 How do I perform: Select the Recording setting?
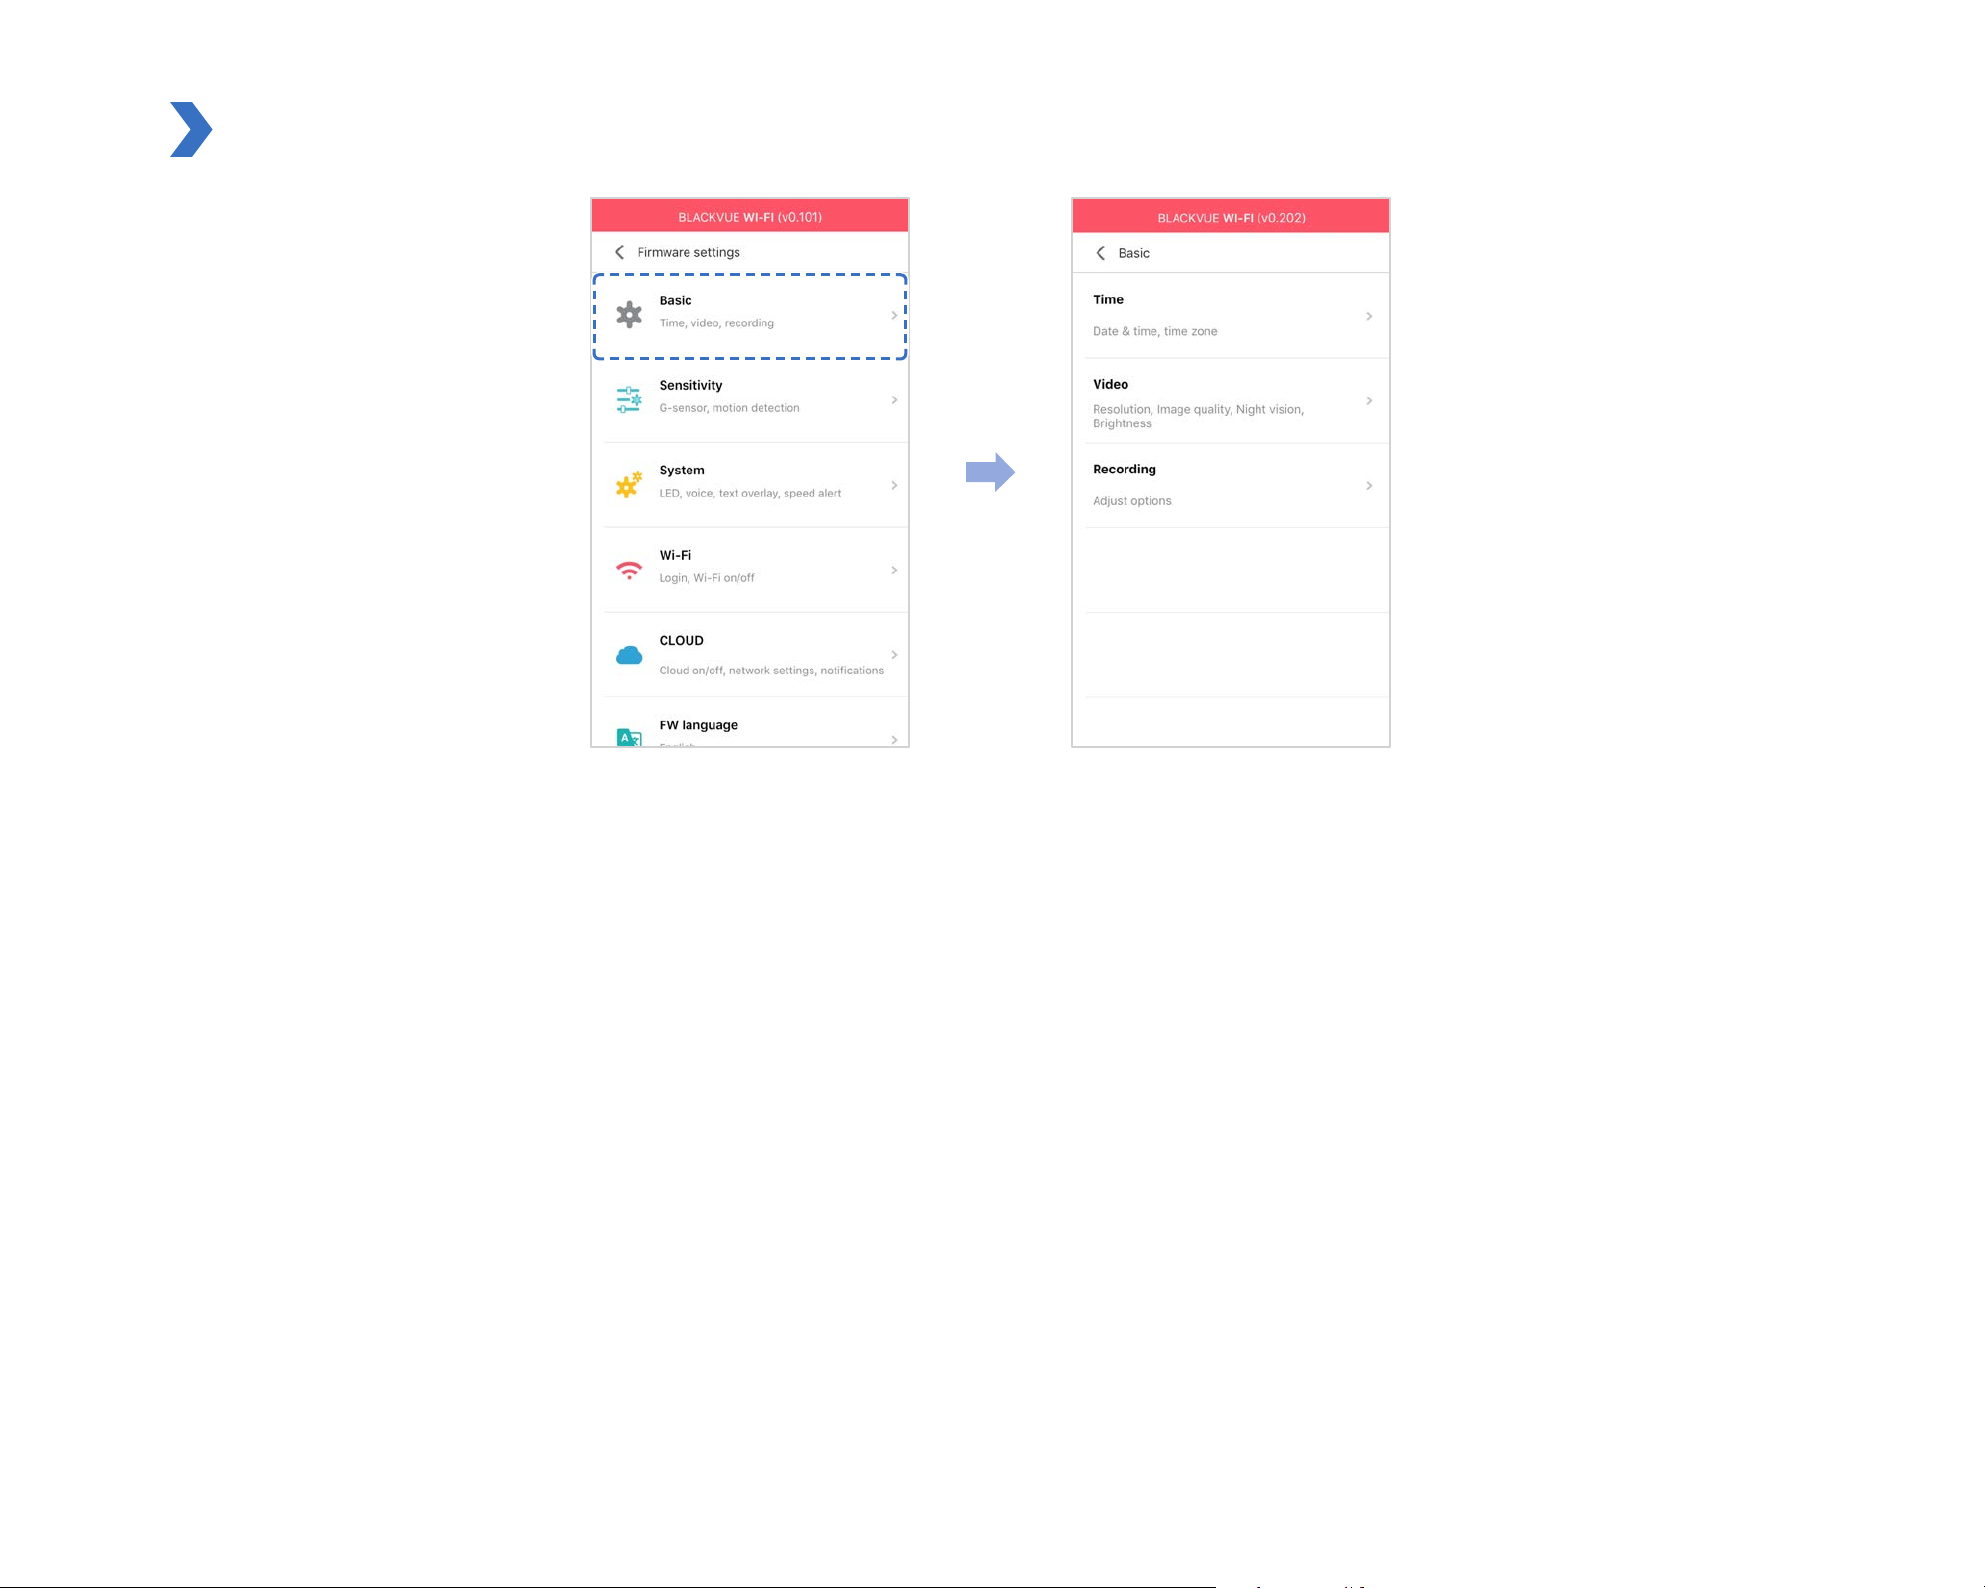coord(1231,486)
